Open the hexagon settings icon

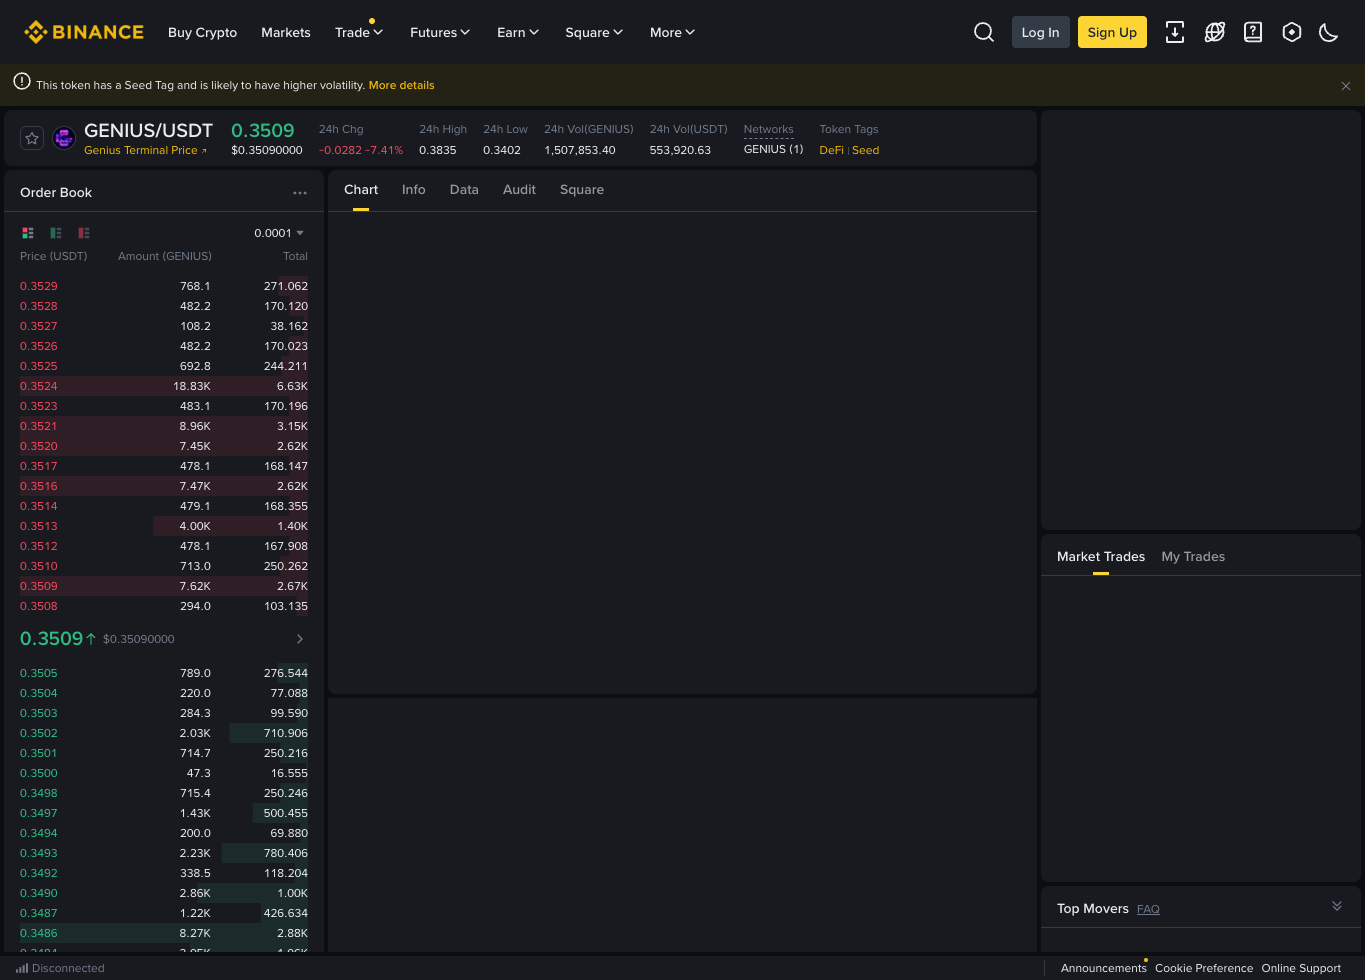coord(1292,32)
